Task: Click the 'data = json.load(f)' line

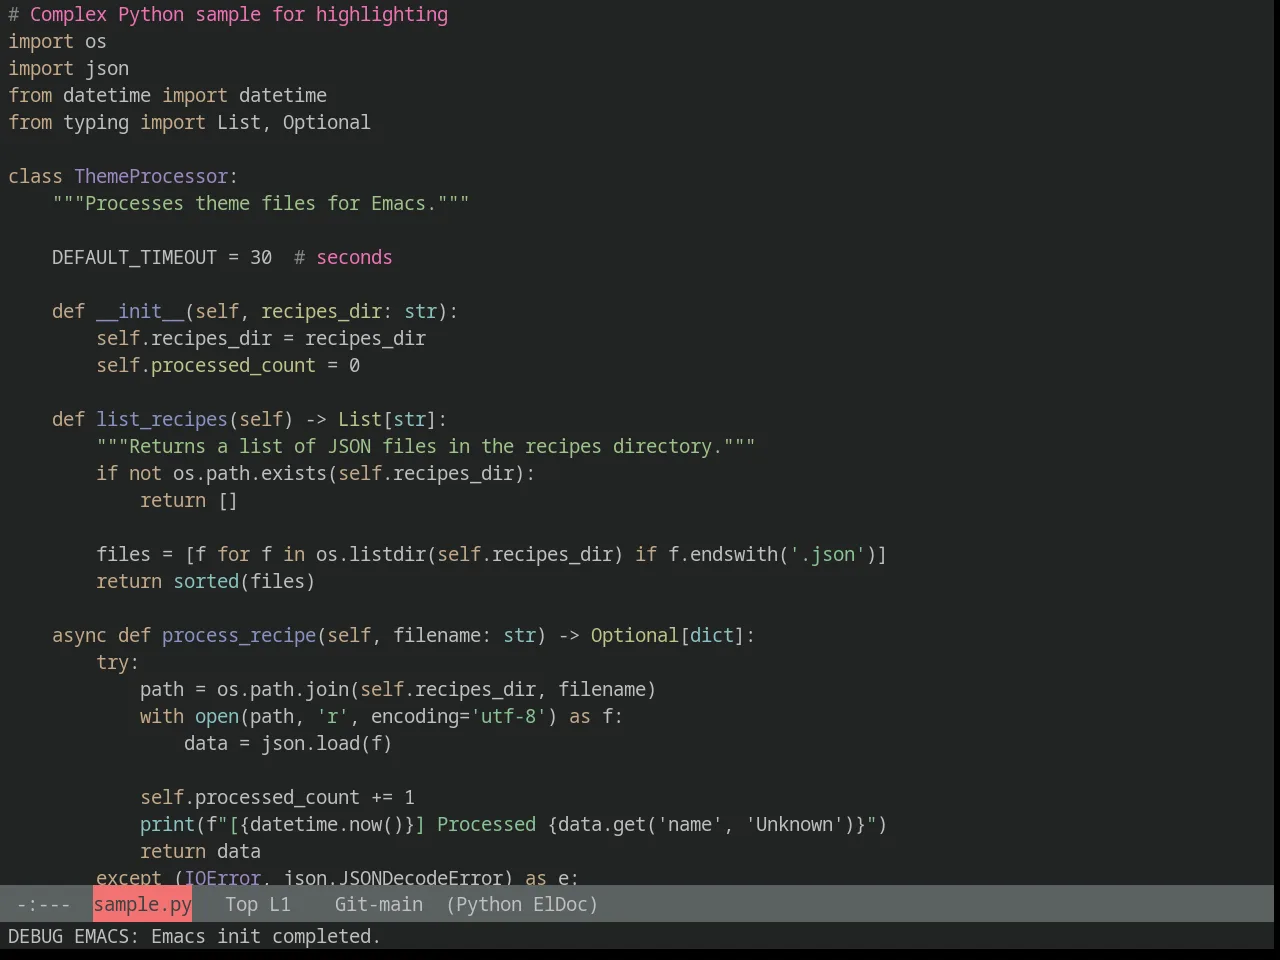Action: [288, 743]
